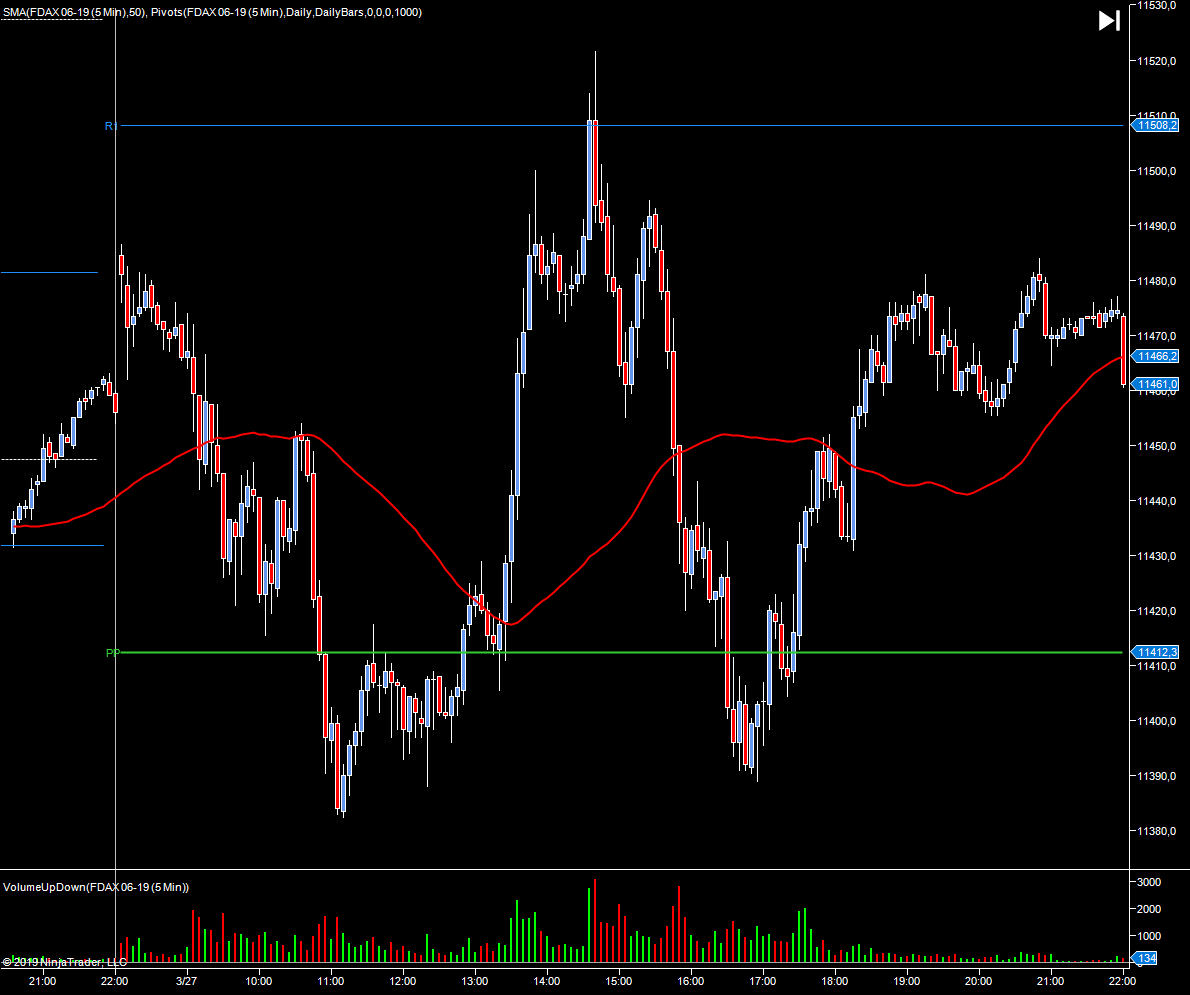1190x995 pixels.
Task: Select the 11508,2 price marker
Action: click(1157, 125)
